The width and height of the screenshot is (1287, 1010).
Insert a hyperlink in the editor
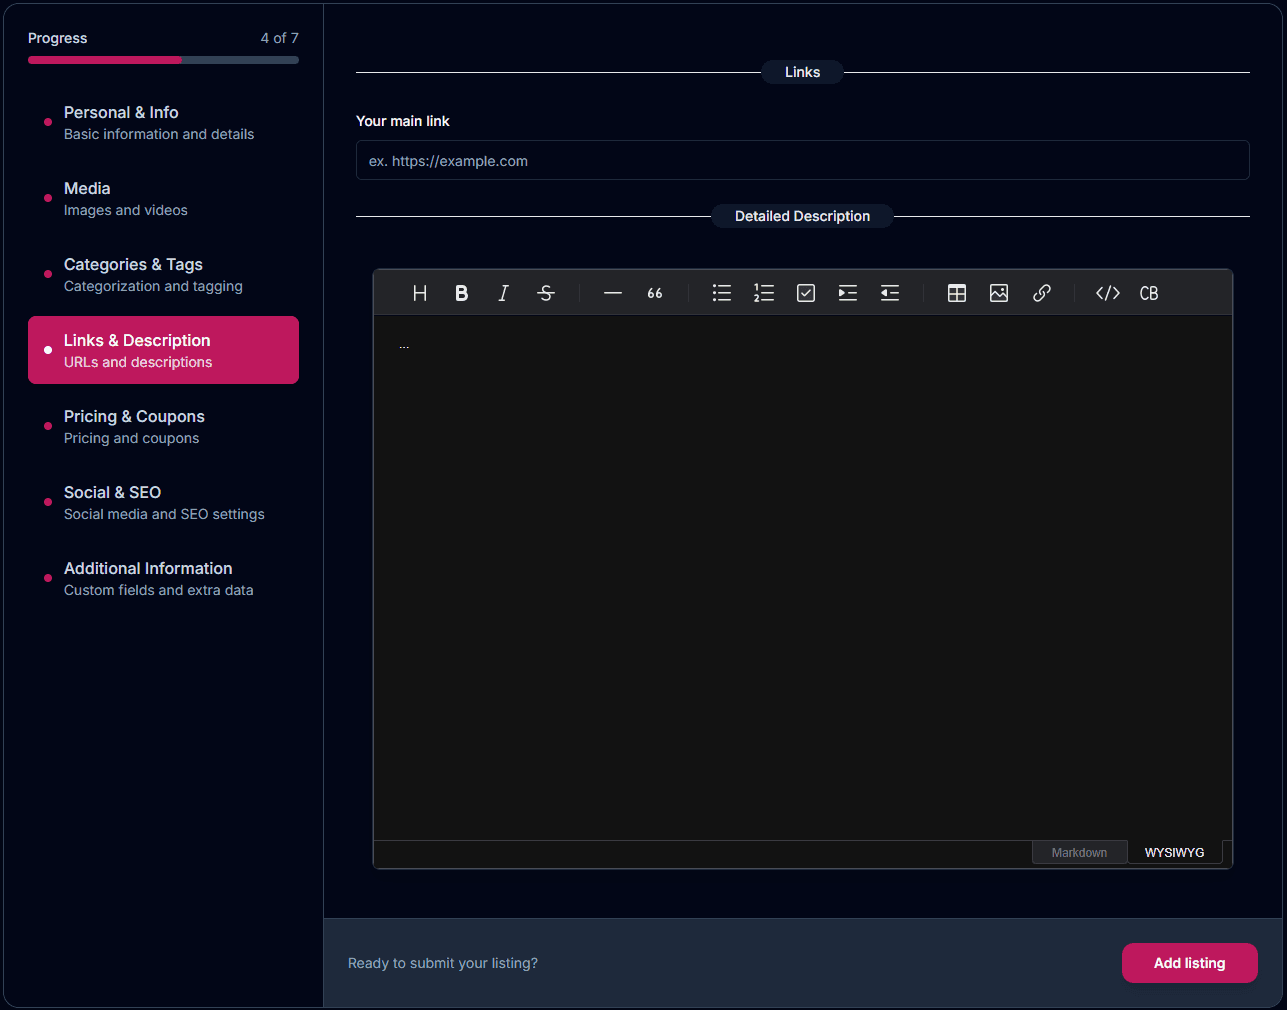point(1041,293)
